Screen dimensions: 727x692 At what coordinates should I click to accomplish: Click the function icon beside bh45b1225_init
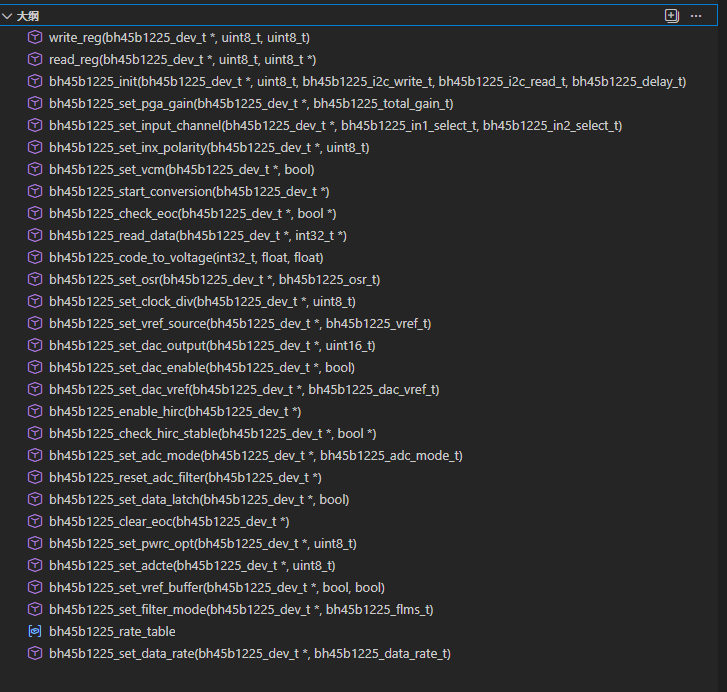[x=35, y=82]
